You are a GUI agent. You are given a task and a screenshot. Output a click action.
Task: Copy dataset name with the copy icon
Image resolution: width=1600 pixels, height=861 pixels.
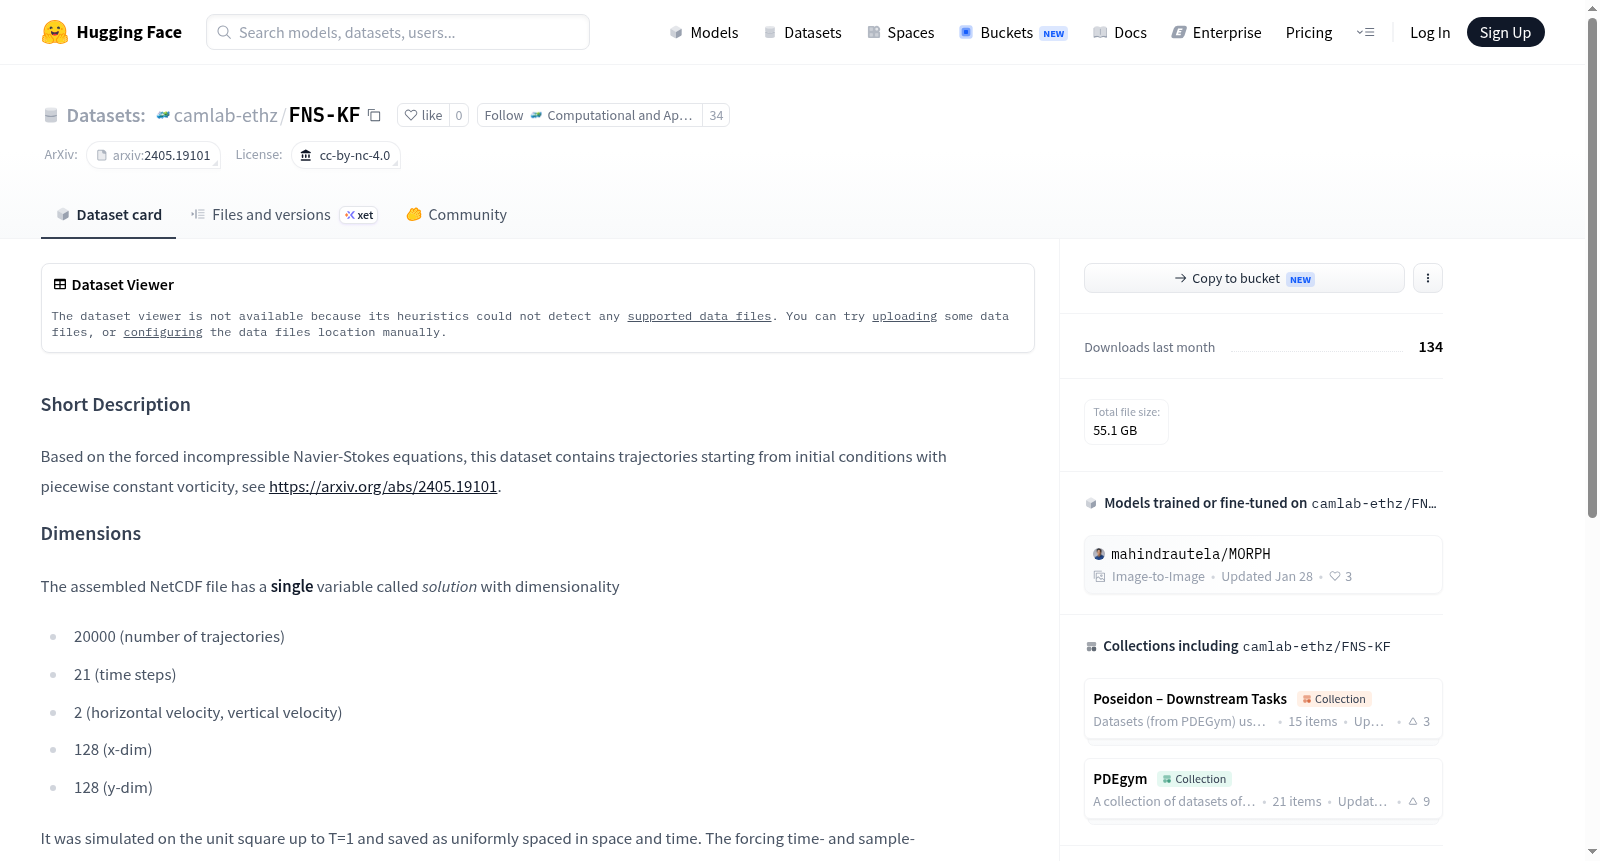click(374, 115)
